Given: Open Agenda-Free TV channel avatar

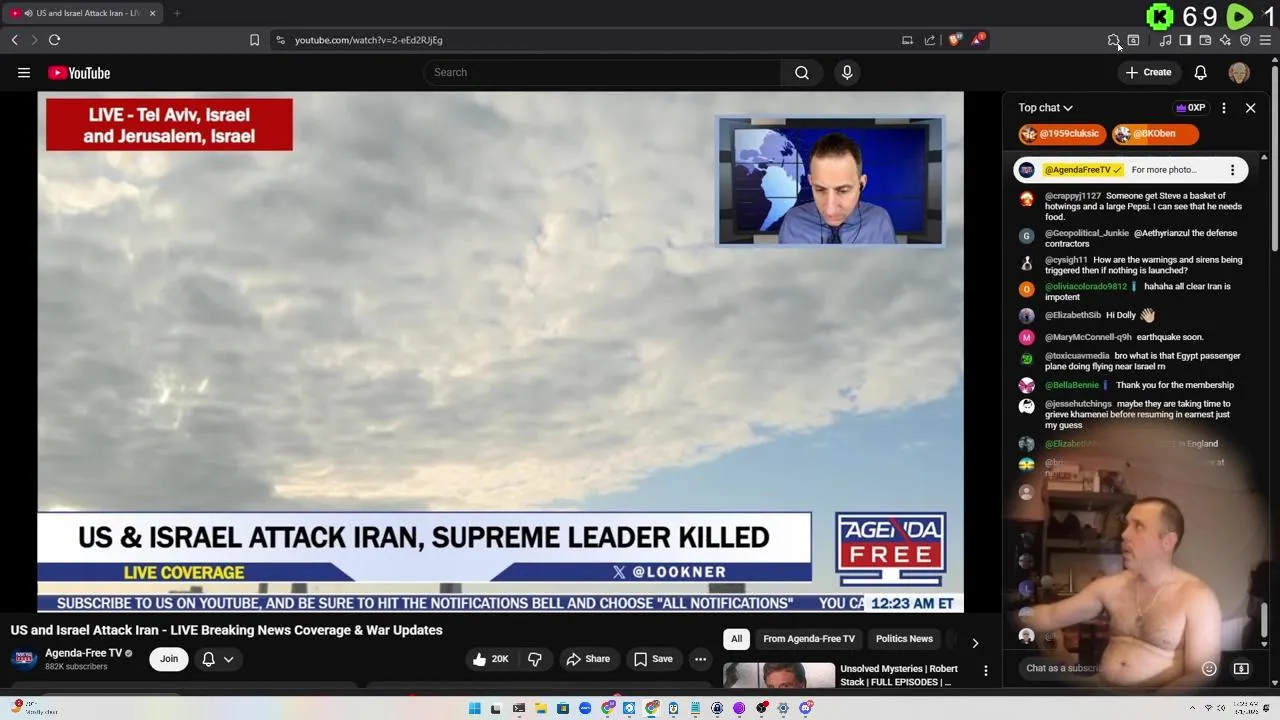Looking at the screenshot, I should tap(24, 659).
